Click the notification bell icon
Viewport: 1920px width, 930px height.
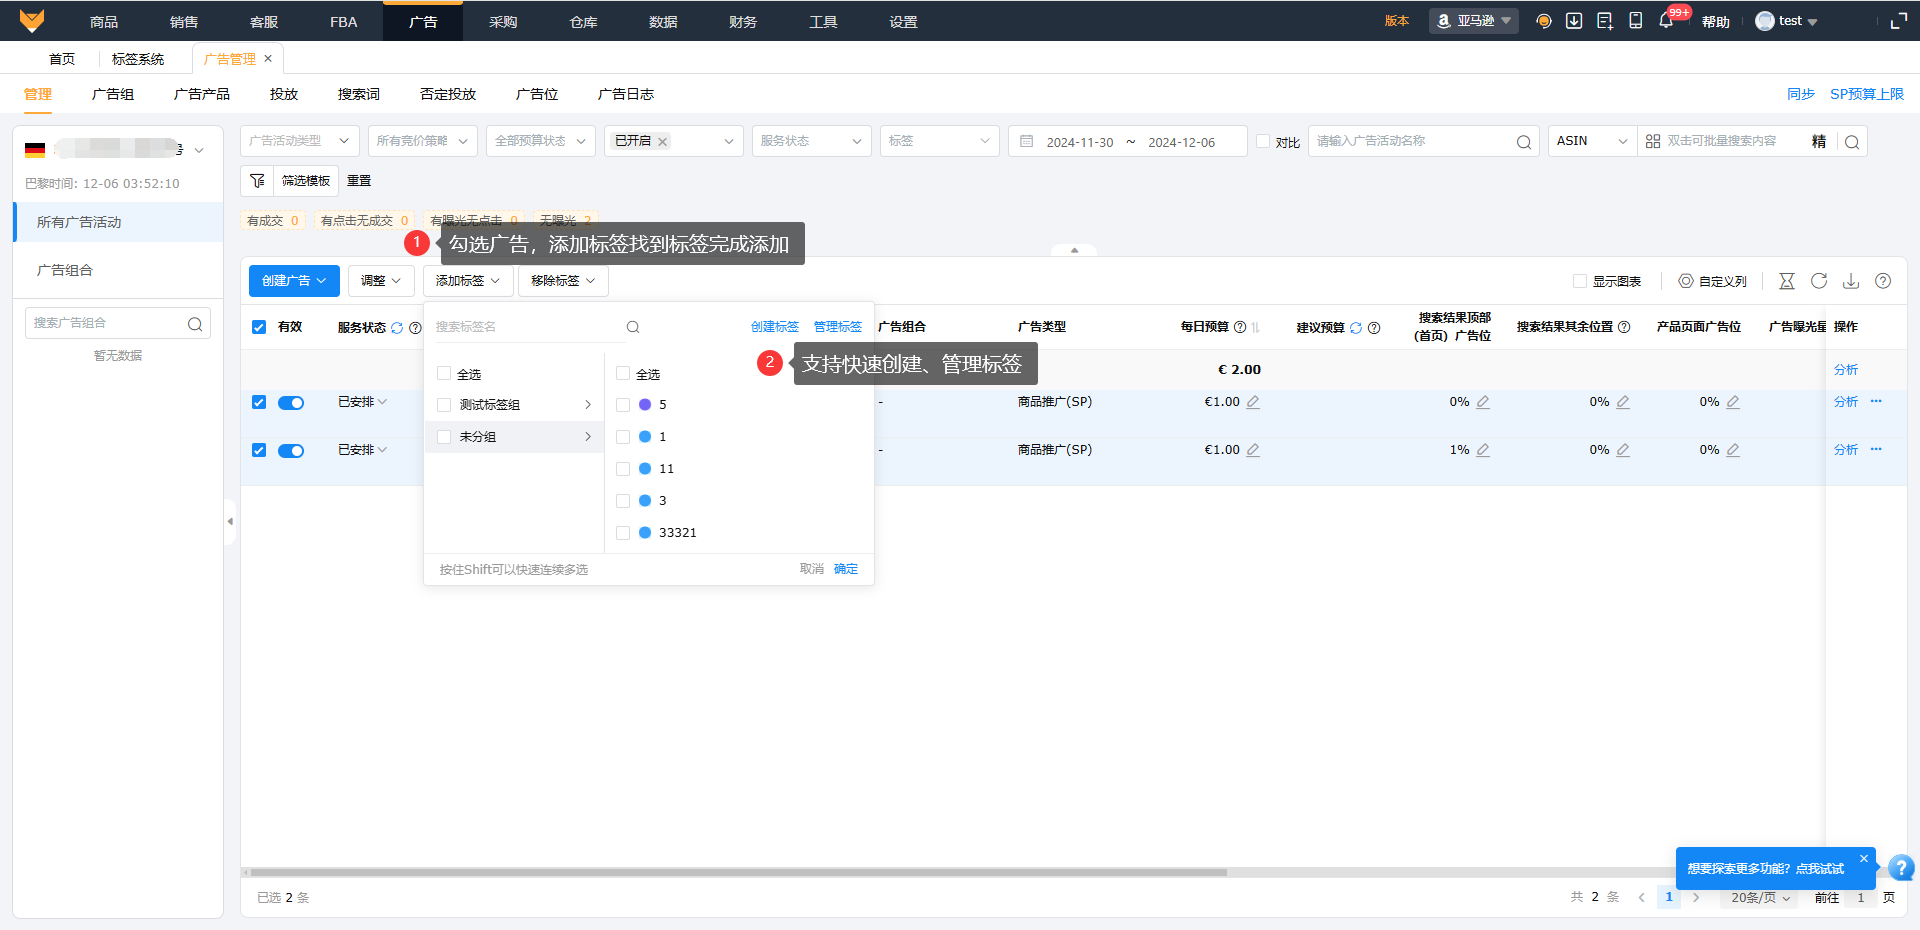tap(1665, 21)
